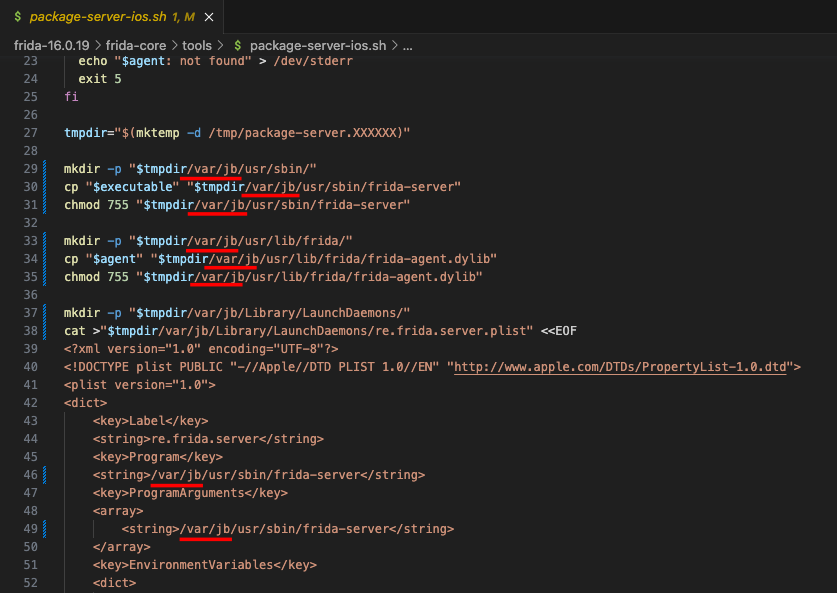Open tools breadcrumb segment
The height and width of the screenshot is (593, 837).
click(x=197, y=46)
